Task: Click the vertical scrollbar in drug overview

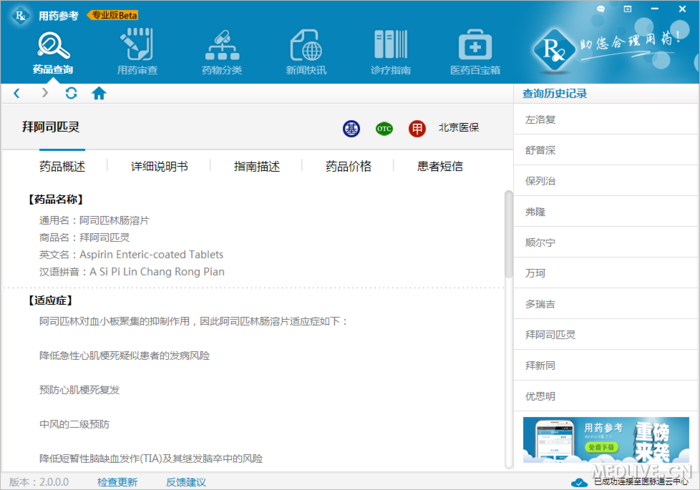Action: coord(508,234)
